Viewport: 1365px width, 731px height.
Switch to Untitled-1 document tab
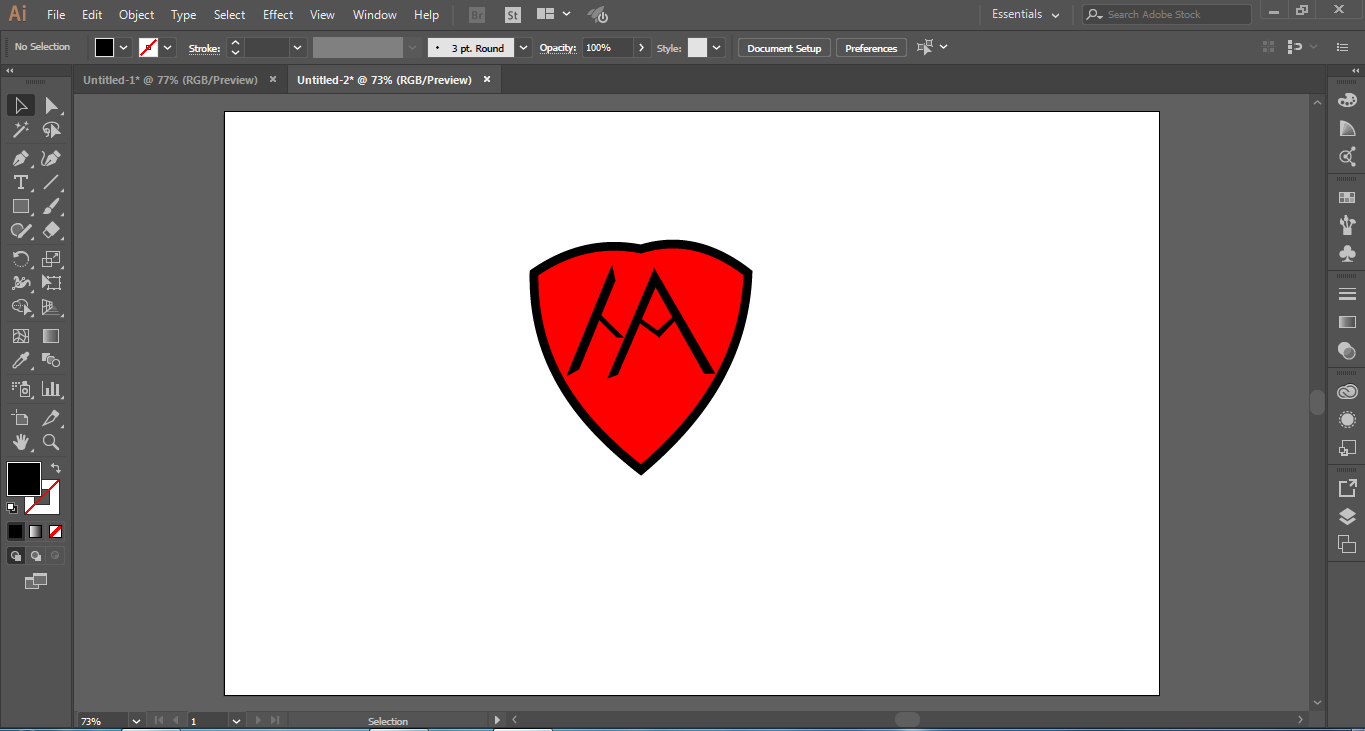[170, 80]
